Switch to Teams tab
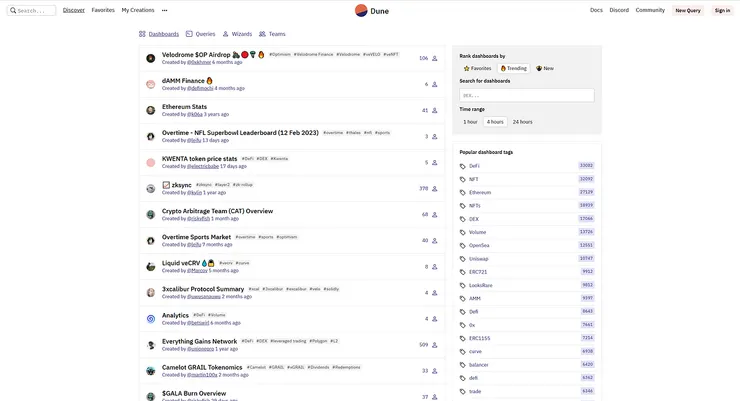 click(x=272, y=34)
